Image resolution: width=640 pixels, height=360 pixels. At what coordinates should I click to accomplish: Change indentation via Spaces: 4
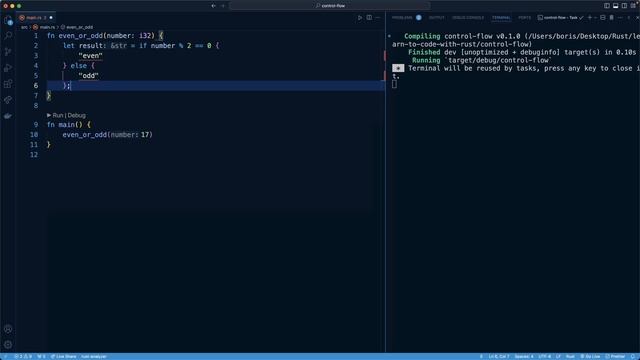tap(524, 356)
